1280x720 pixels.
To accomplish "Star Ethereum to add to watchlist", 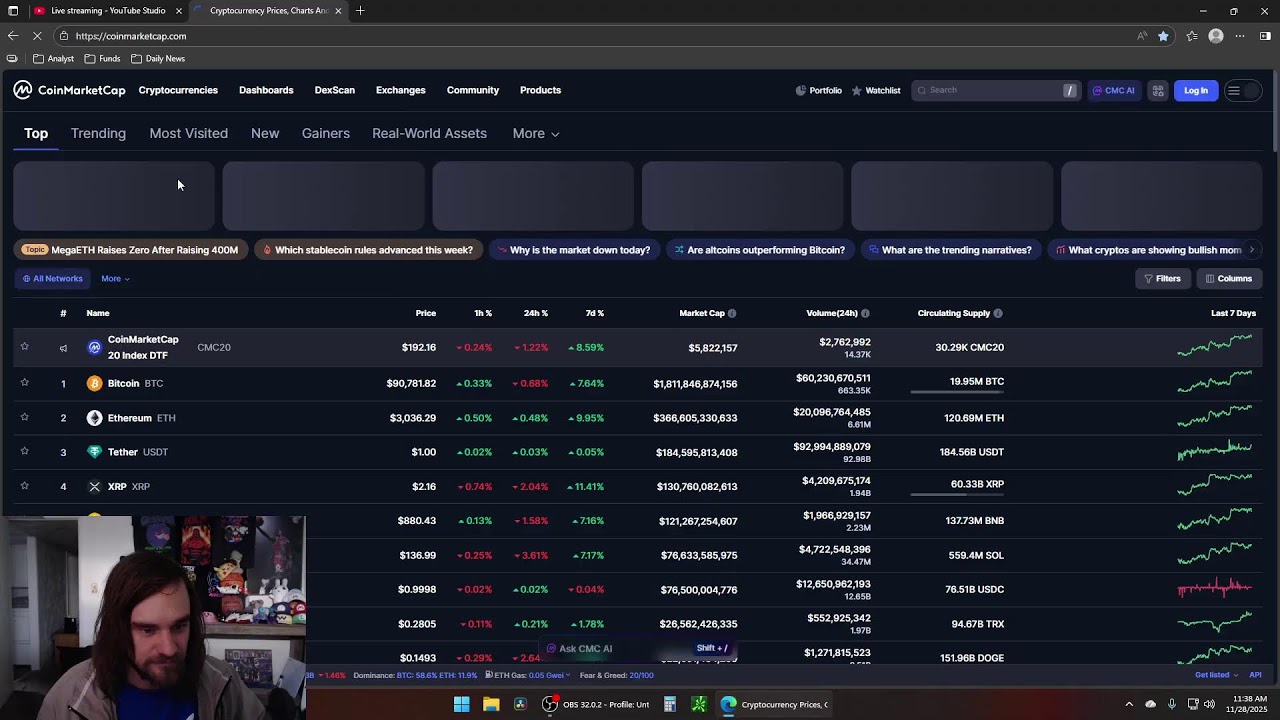I will pos(25,417).
